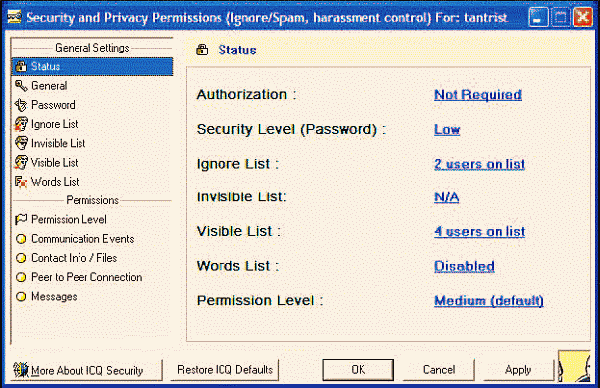600x388 pixels.
Task: Click the Ignore List face icon
Action: [21, 124]
